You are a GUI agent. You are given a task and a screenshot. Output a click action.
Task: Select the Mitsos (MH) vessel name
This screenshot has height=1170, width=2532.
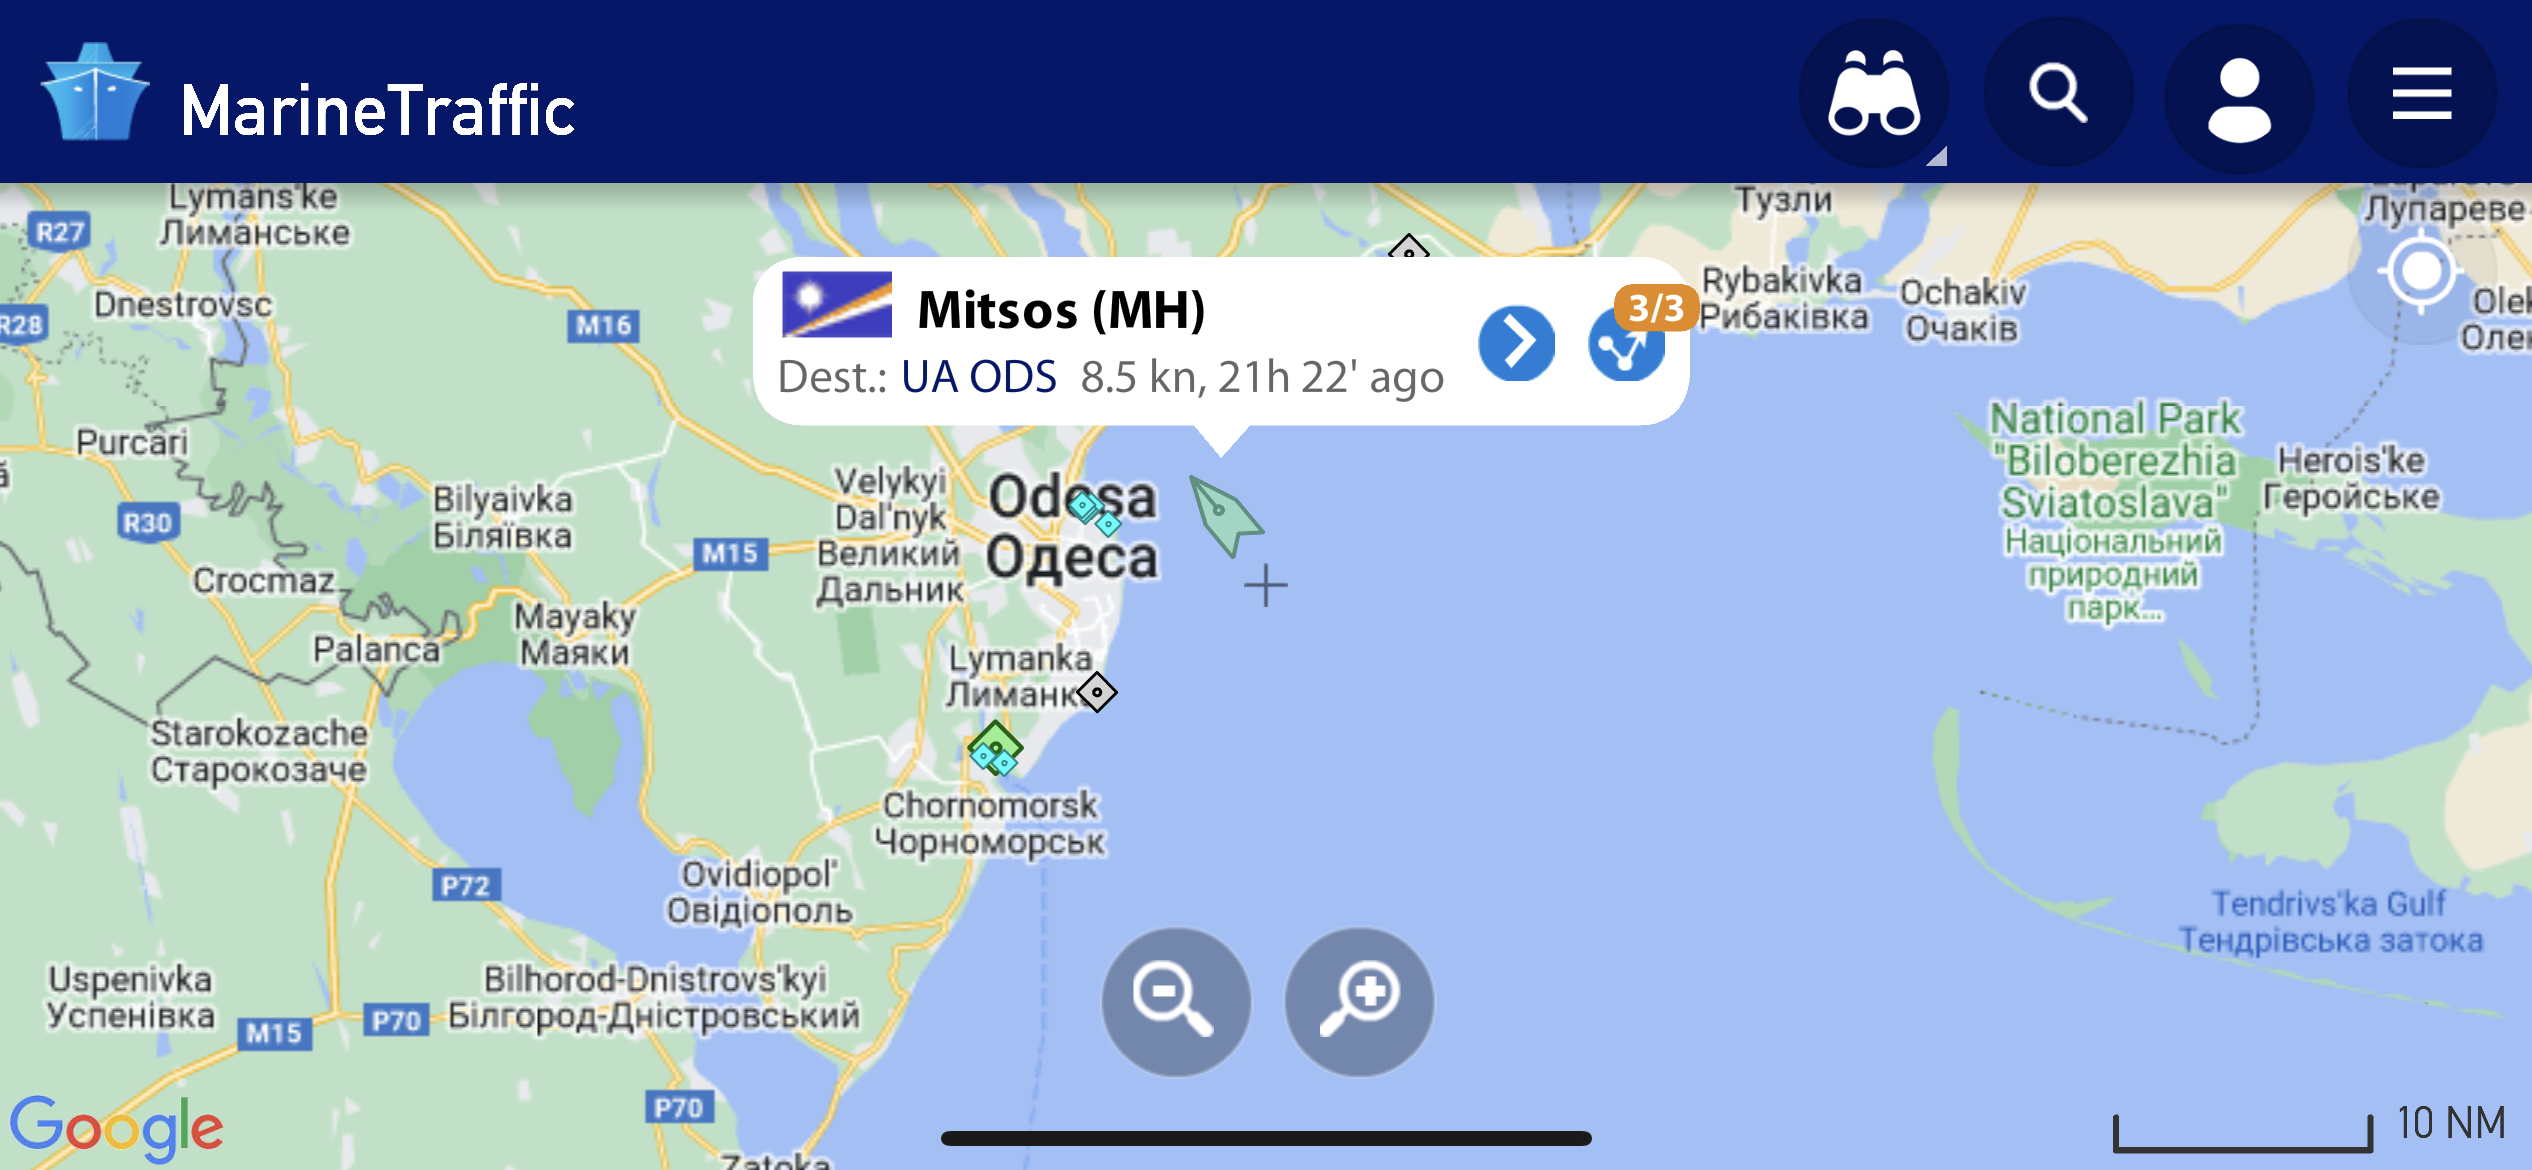[x=1061, y=309]
